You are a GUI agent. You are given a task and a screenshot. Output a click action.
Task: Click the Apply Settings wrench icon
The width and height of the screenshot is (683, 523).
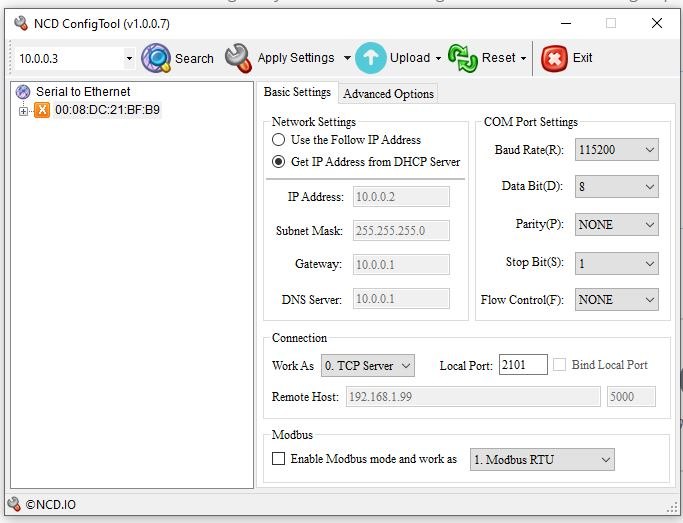pos(238,58)
